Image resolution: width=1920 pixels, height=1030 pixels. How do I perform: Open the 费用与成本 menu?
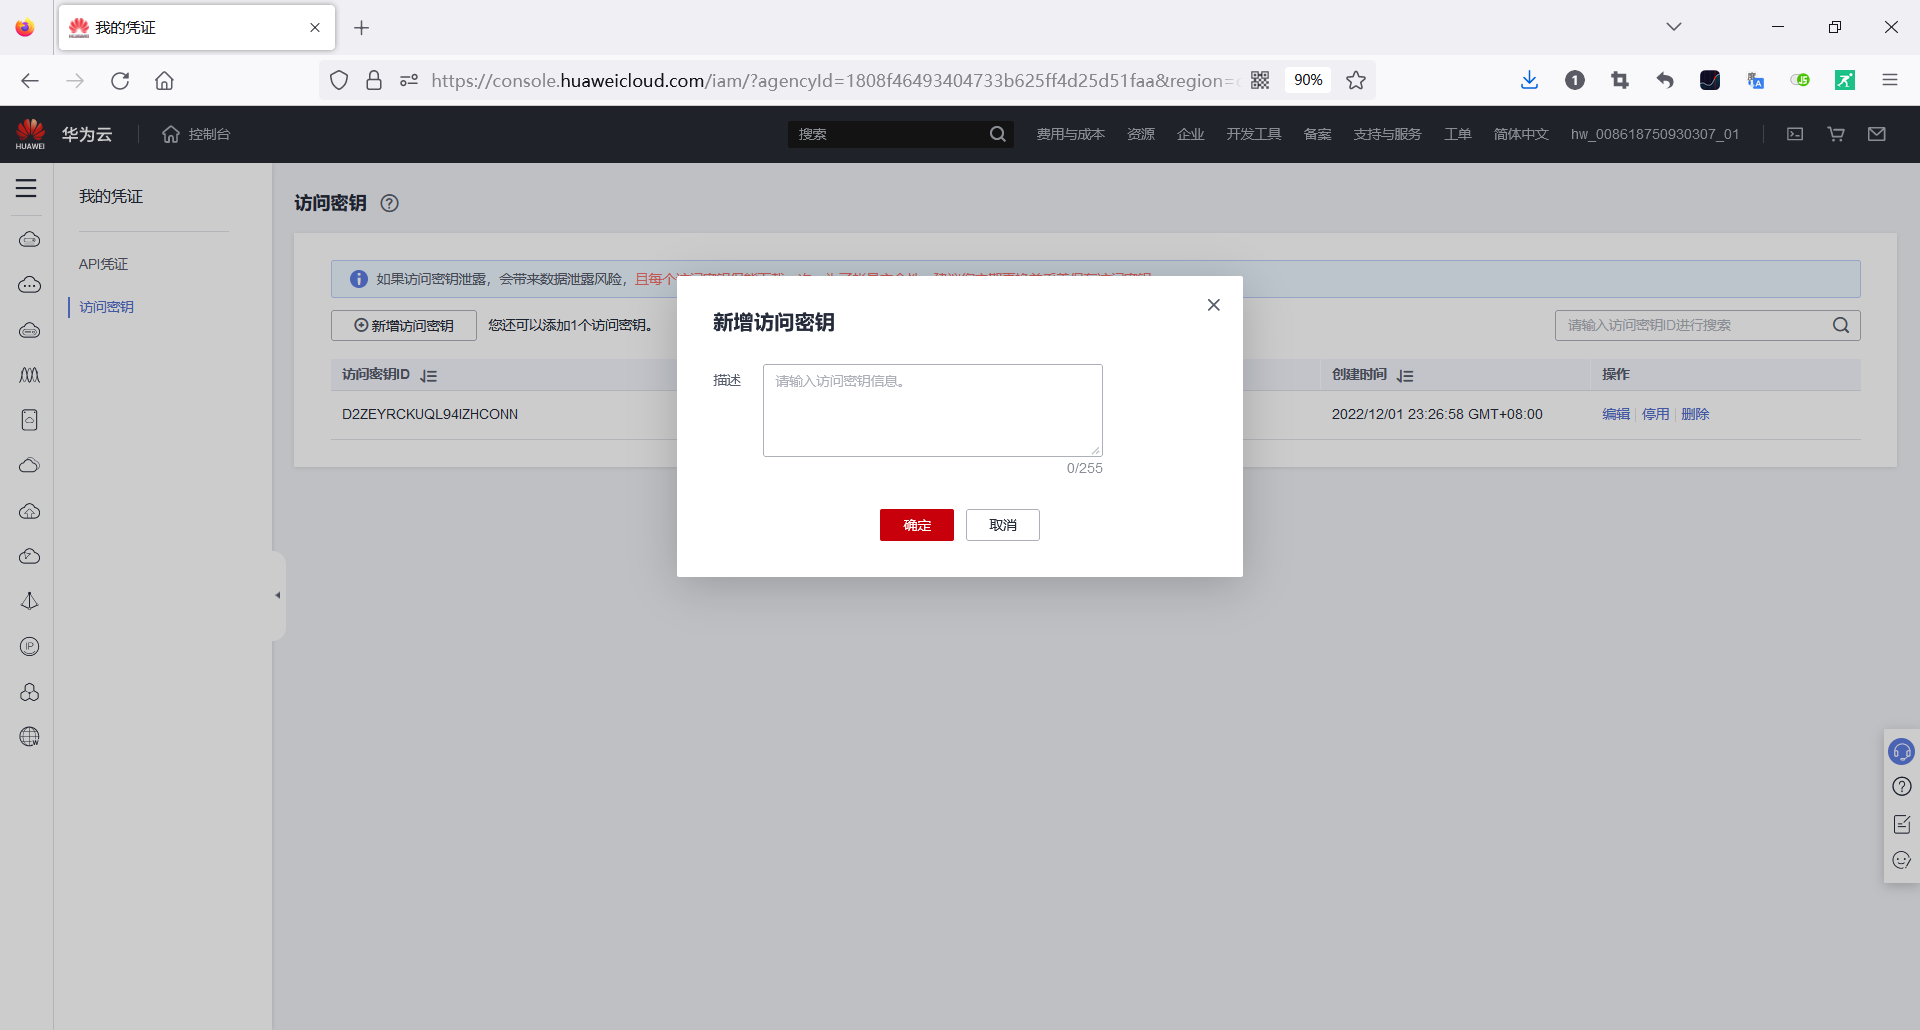coord(1070,134)
